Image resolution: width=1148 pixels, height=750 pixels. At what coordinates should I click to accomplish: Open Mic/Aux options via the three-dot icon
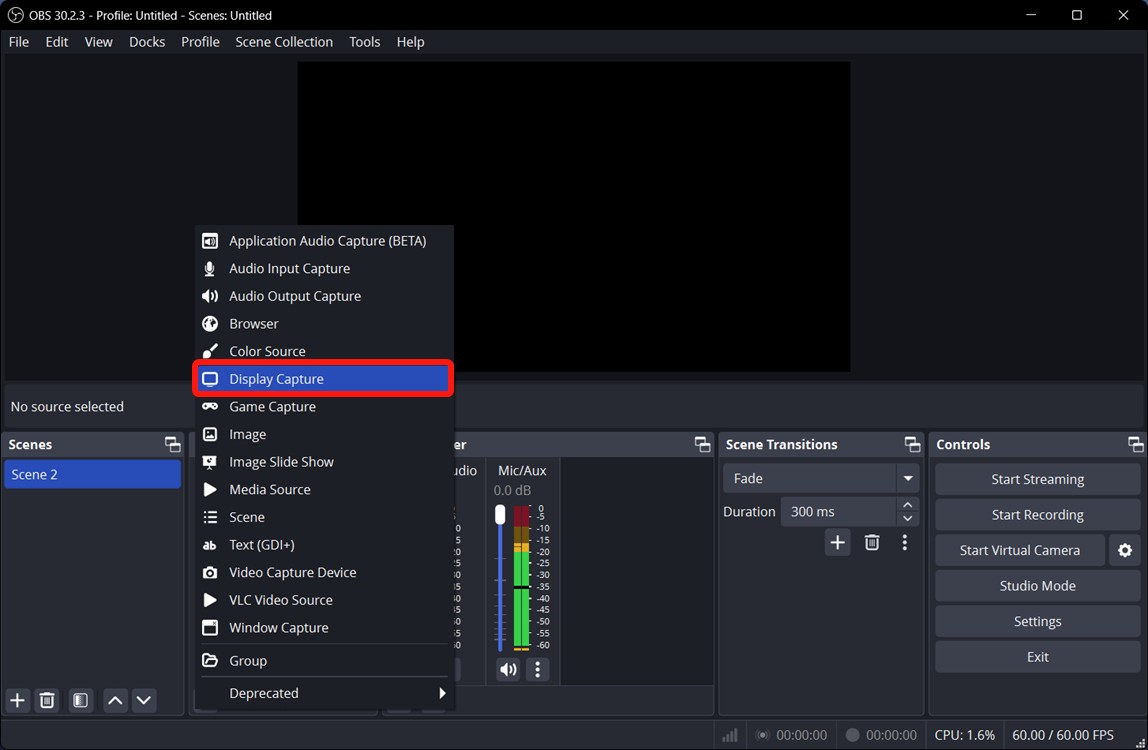538,669
